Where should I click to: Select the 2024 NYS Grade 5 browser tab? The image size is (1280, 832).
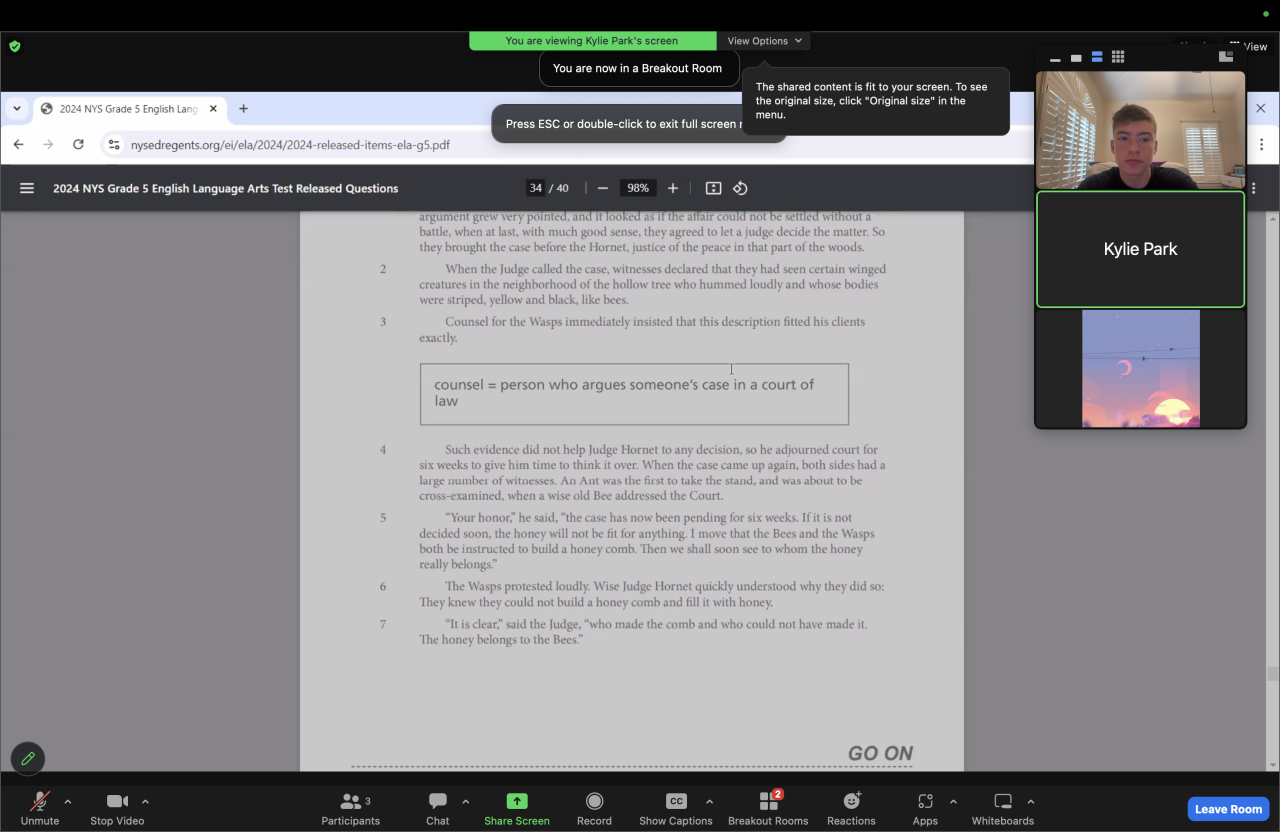[x=129, y=109]
